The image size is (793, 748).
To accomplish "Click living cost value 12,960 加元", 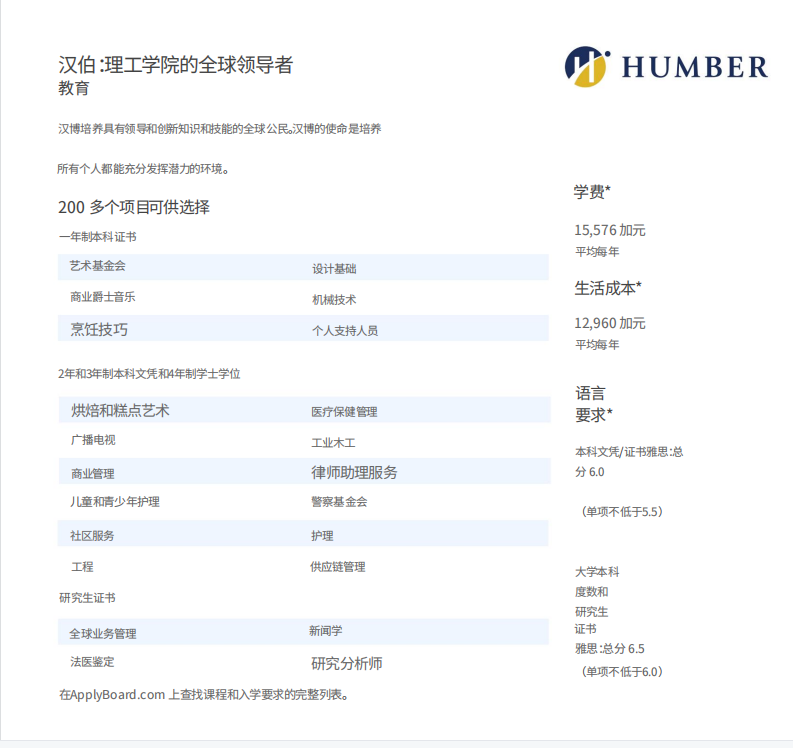I will tap(609, 323).
